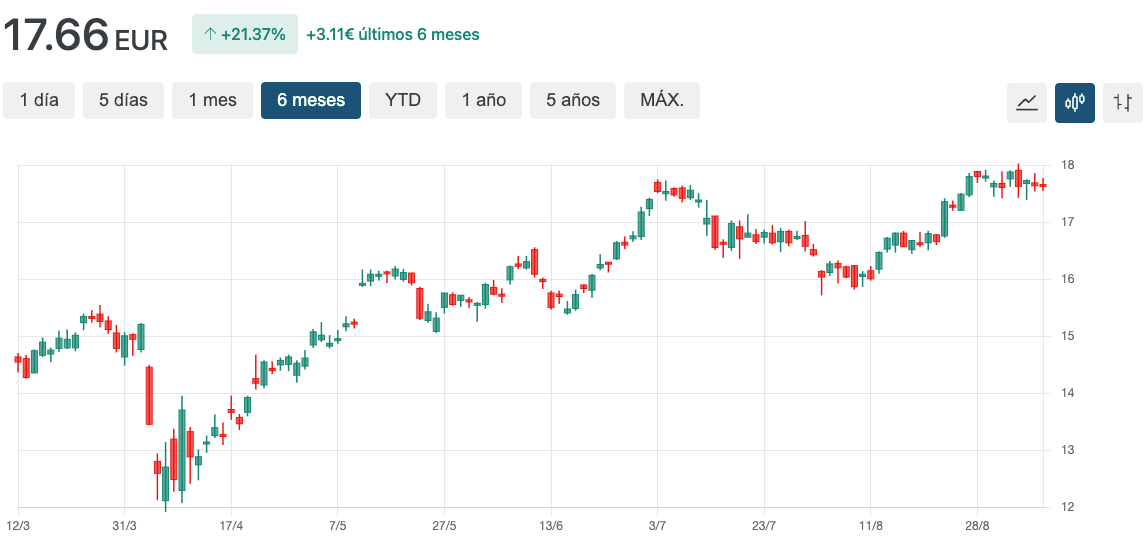Click the 18 price level axis label
The height and width of the screenshot is (542, 1147).
coord(1067,165)
